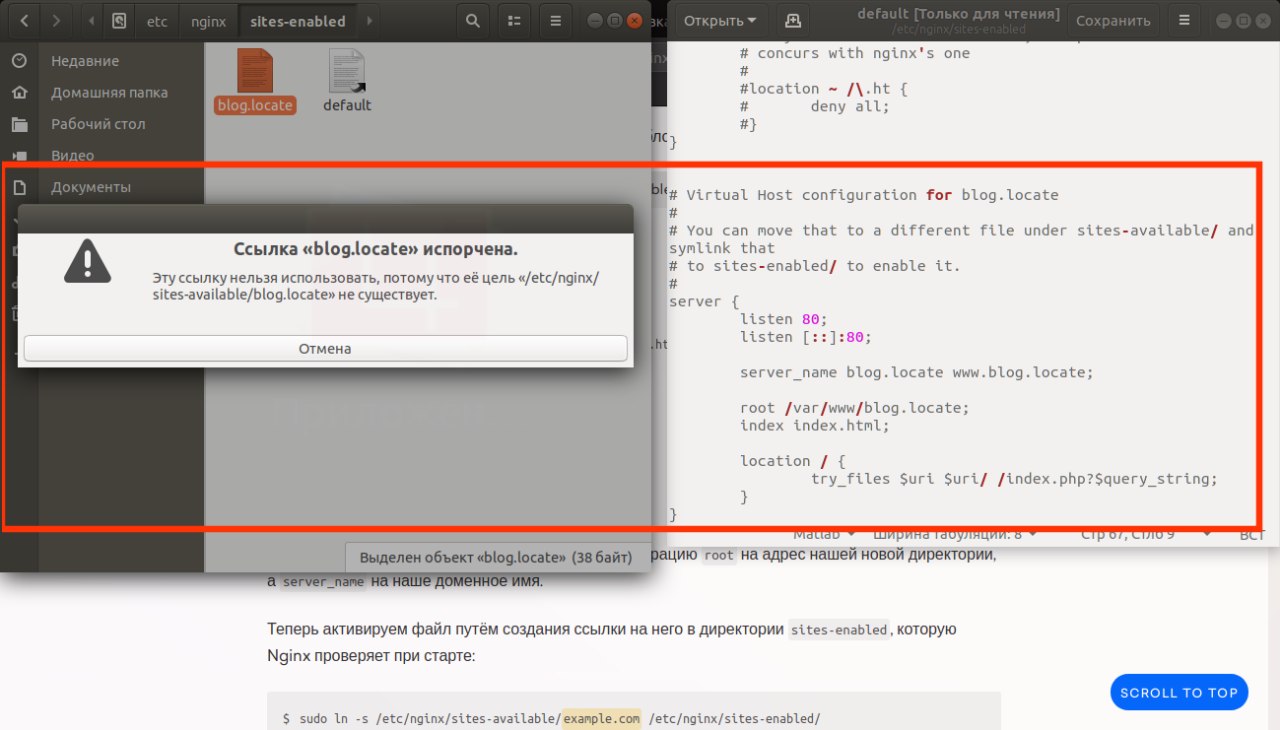1280x730 pixels.
Task: Open 'Рабочий стол' in the sidebar
Action: coord(98,124)
